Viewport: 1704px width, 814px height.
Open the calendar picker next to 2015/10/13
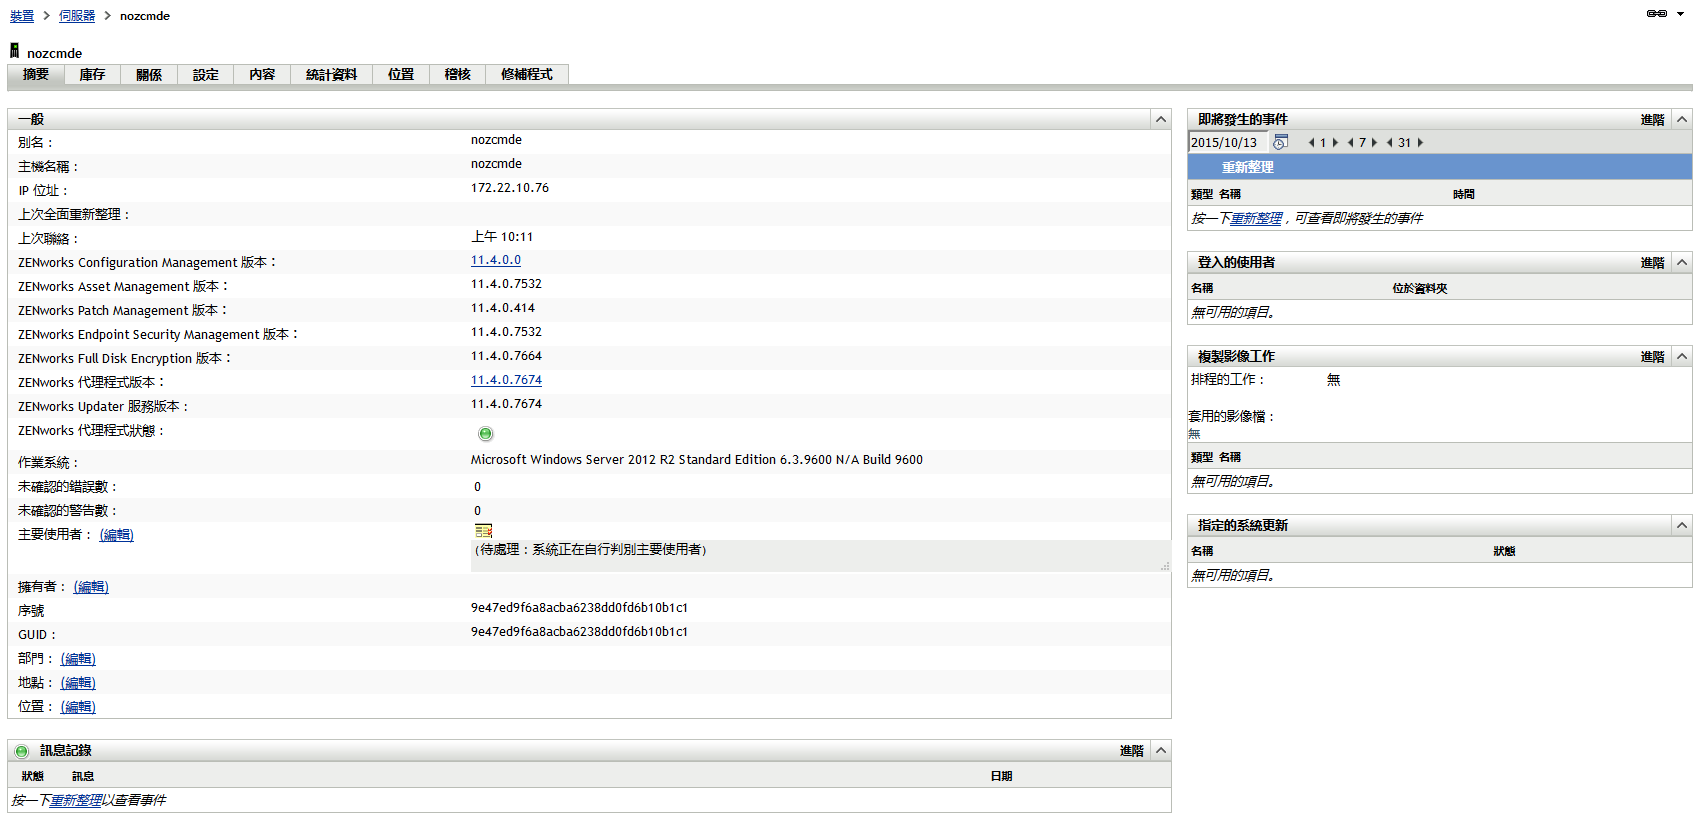pos(1280,143)
